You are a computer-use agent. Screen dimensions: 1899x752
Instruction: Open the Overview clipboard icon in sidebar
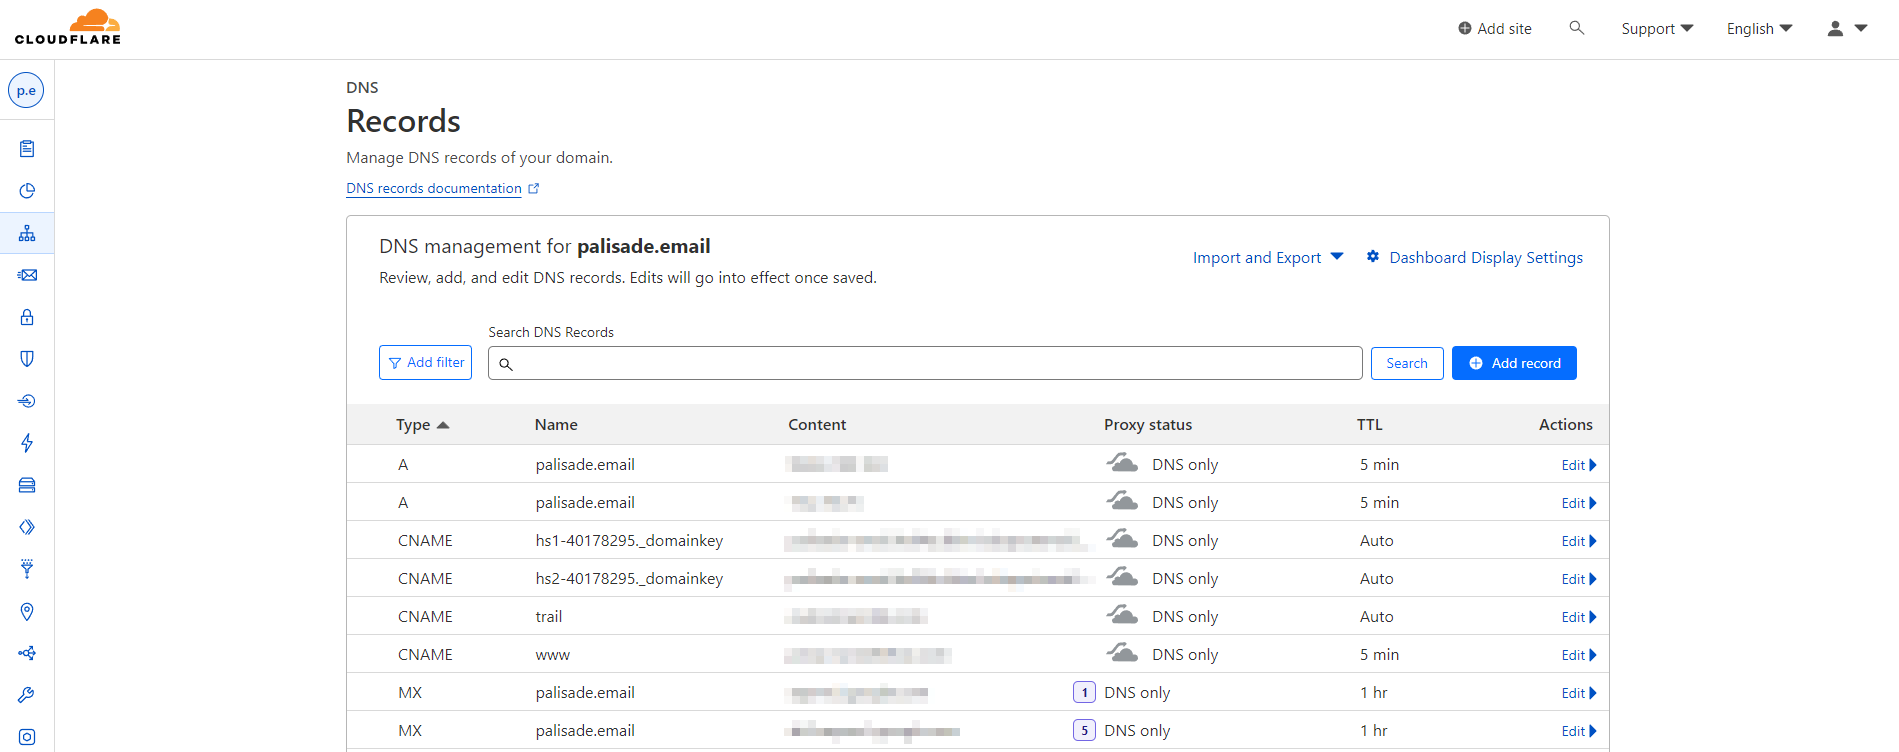tap(27, 149)
